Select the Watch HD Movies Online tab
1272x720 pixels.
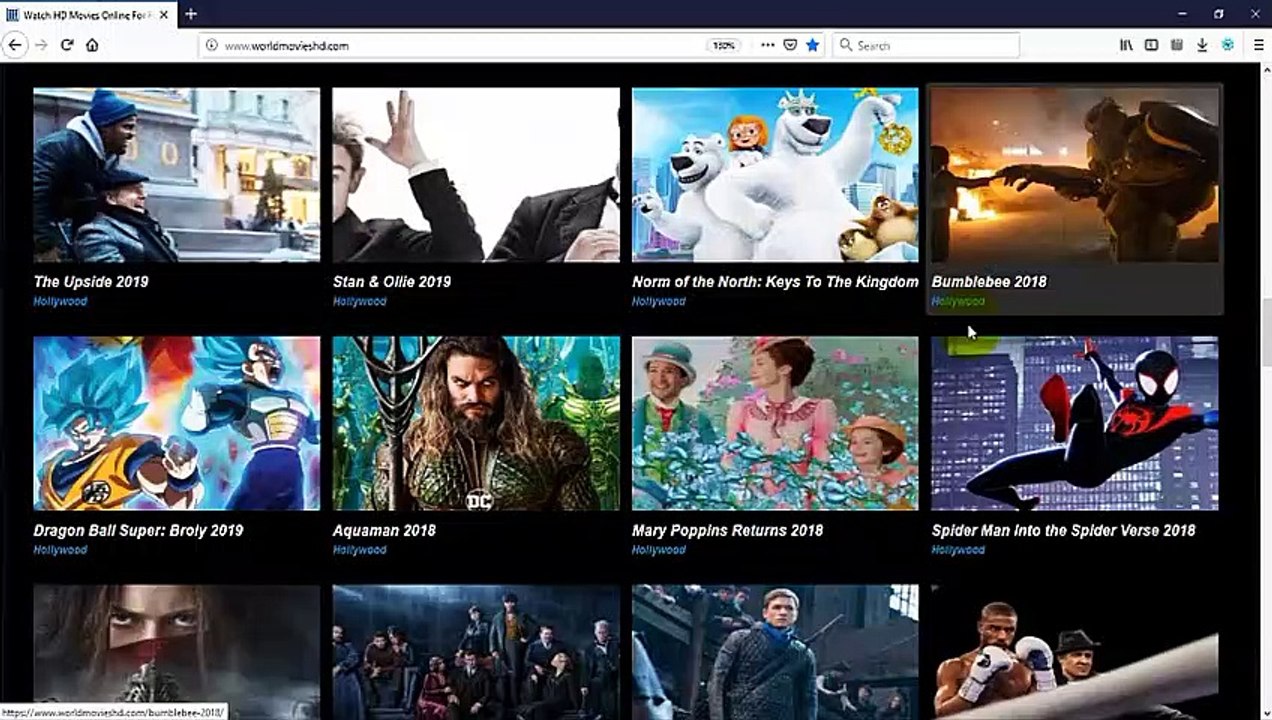tap(88, 15)
